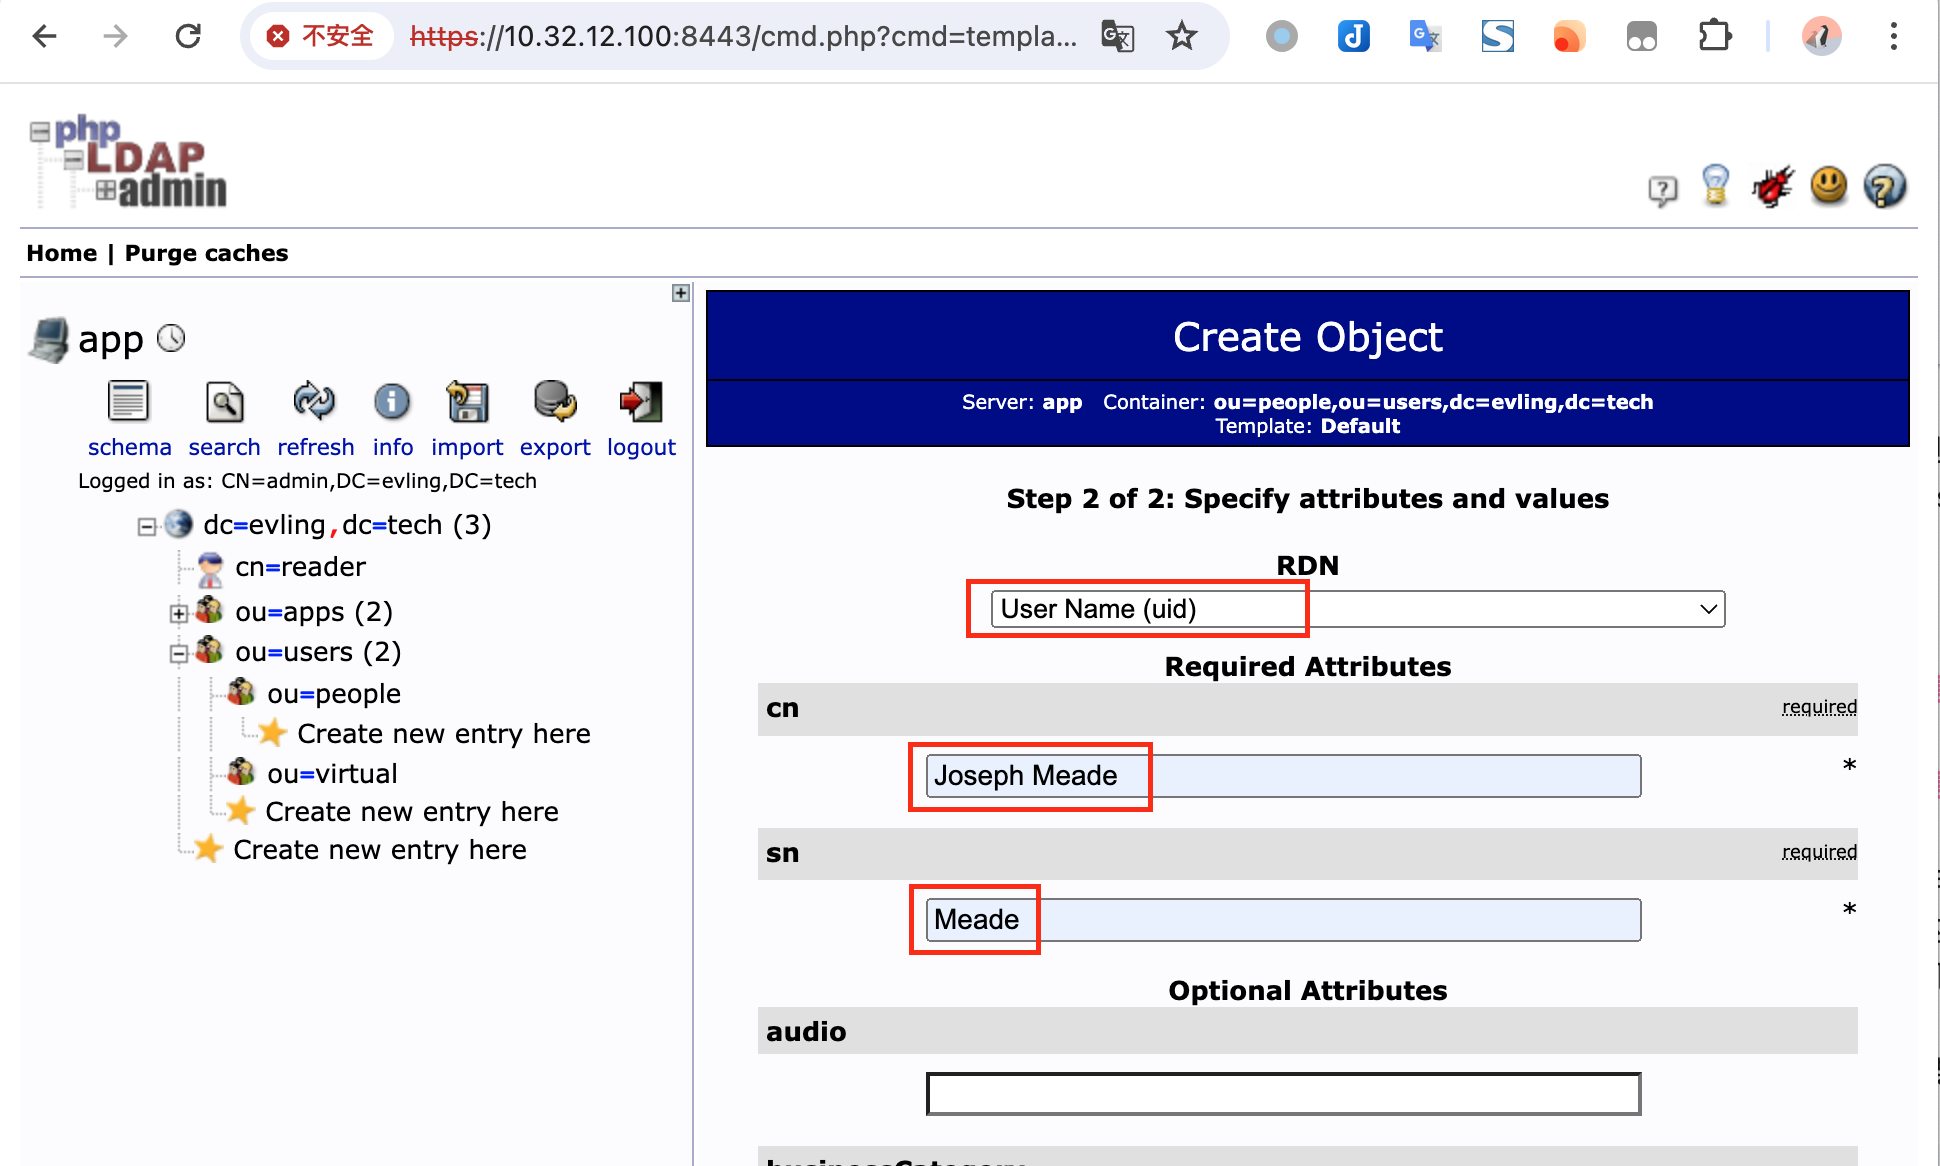
Task: Click the ou=apps group icon
Action: coord(209,610)
